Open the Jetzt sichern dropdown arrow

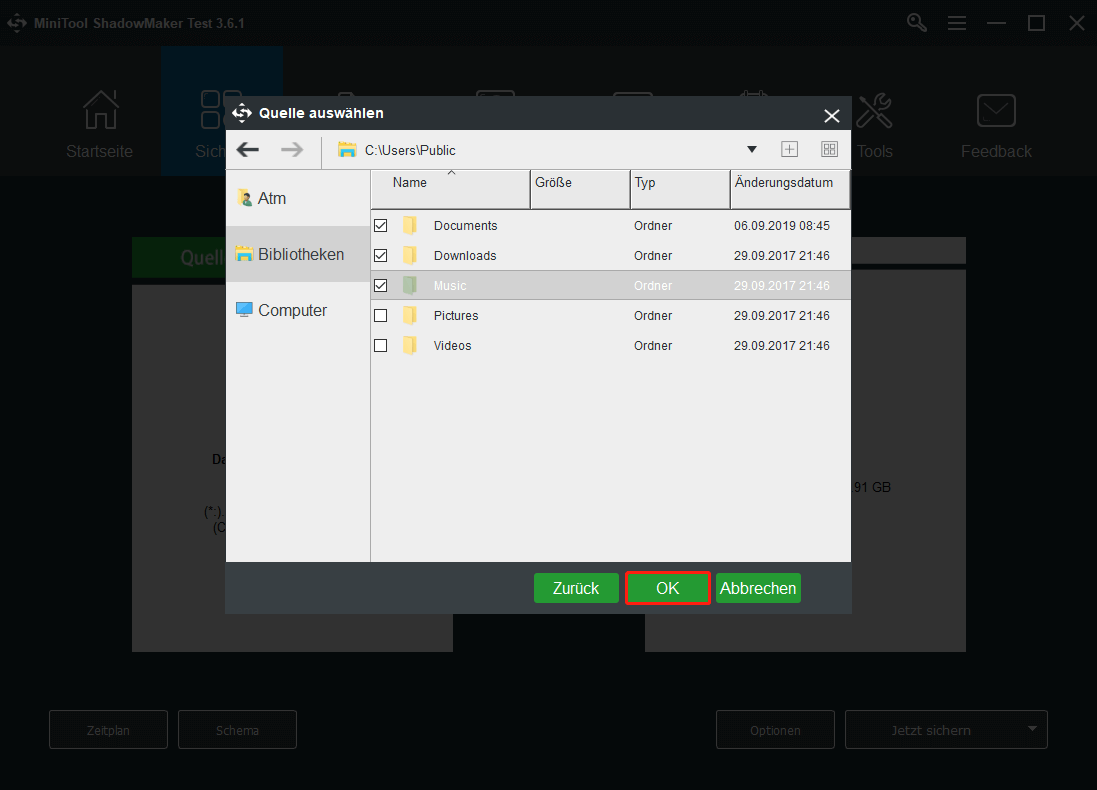[1033, 729]
